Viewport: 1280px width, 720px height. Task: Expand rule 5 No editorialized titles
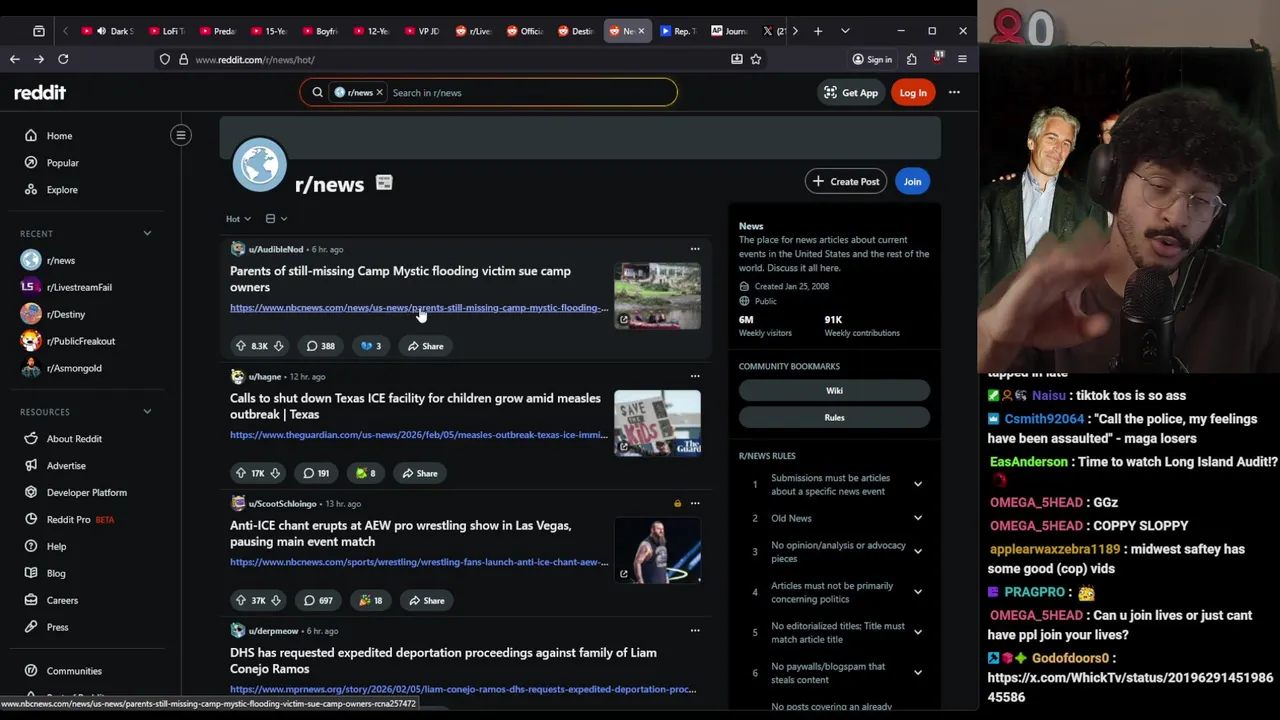(x=917, y=633)
